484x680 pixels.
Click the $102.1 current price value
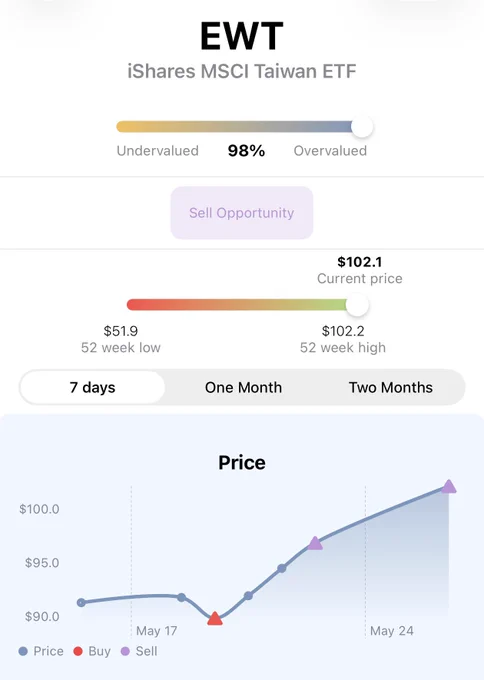tap(360, 262)
